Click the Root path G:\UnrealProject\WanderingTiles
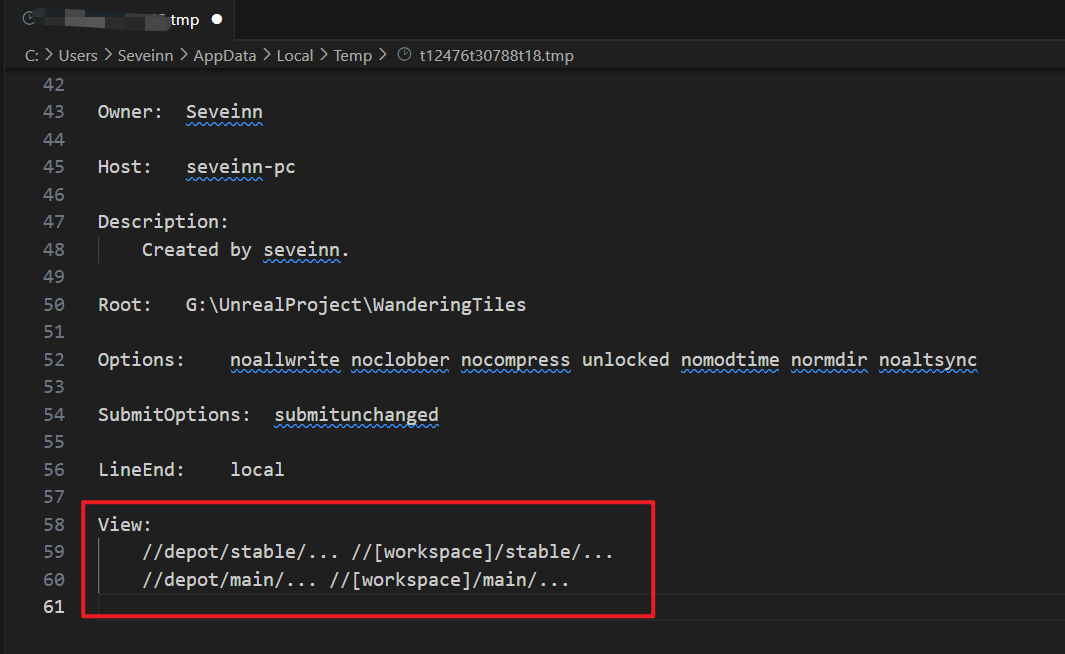The height and width of the screenshot is (654, 1065). [x=356, y=305]
